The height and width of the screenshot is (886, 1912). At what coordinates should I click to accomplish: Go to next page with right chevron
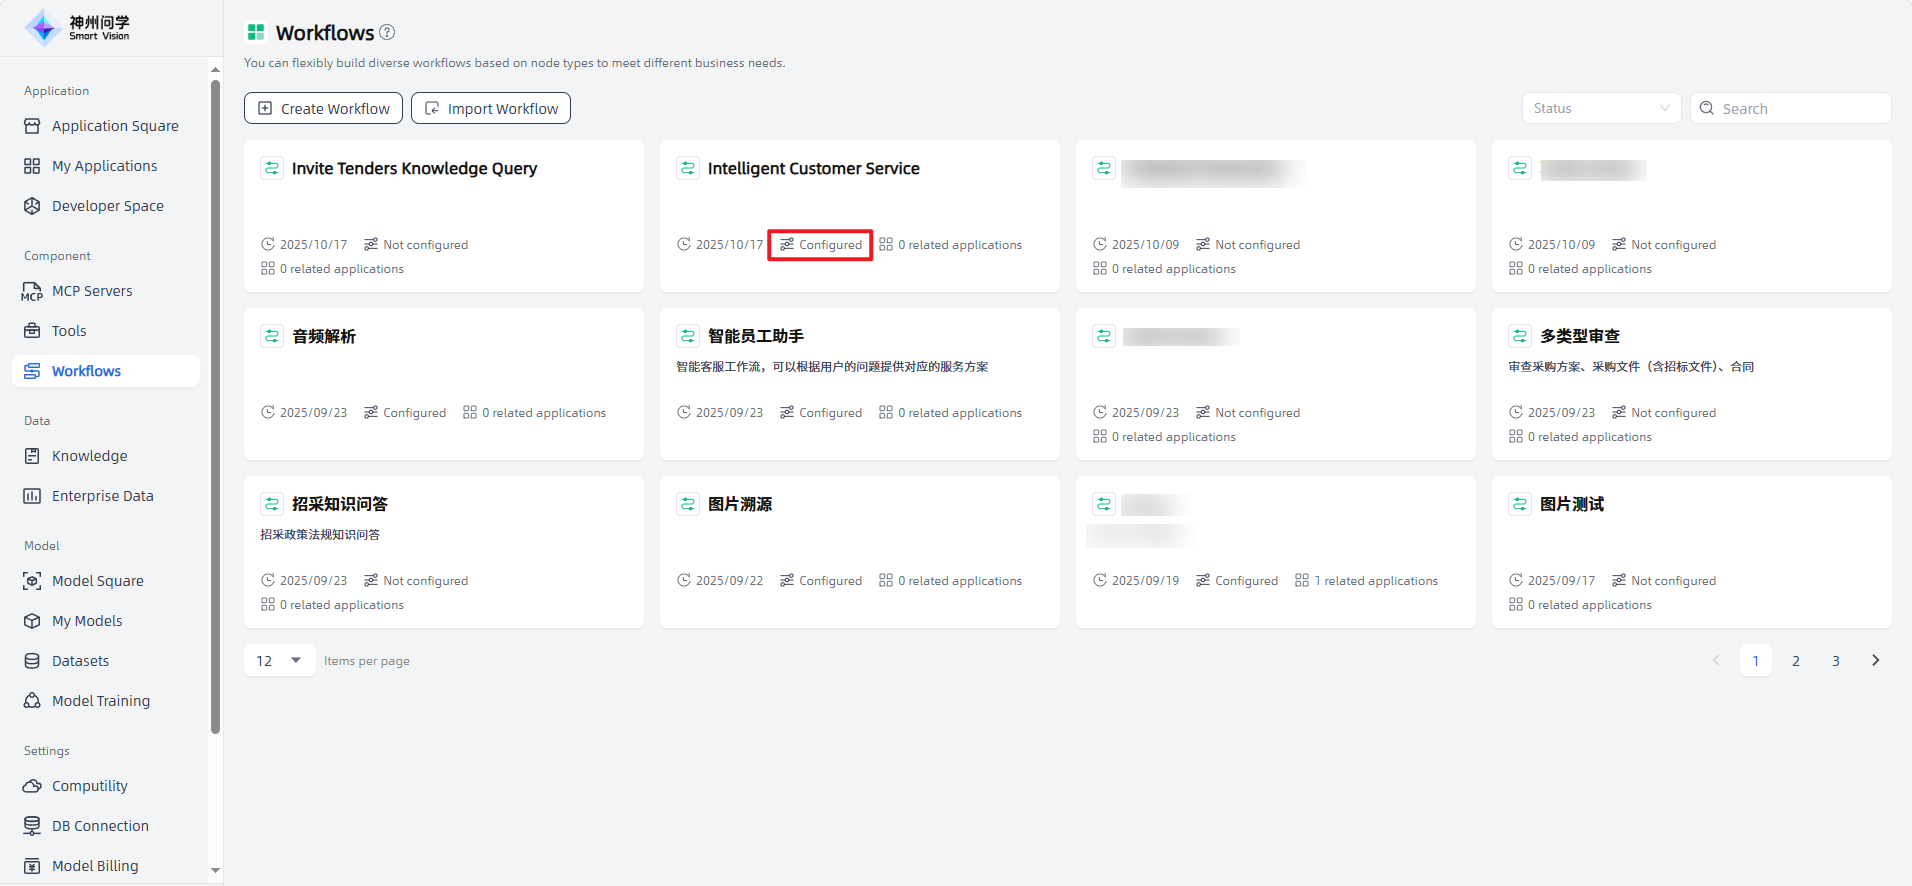click(1875, 660)
